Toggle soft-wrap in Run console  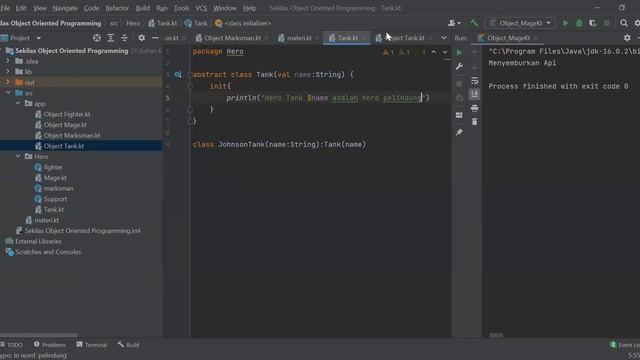tap(474, 81)
